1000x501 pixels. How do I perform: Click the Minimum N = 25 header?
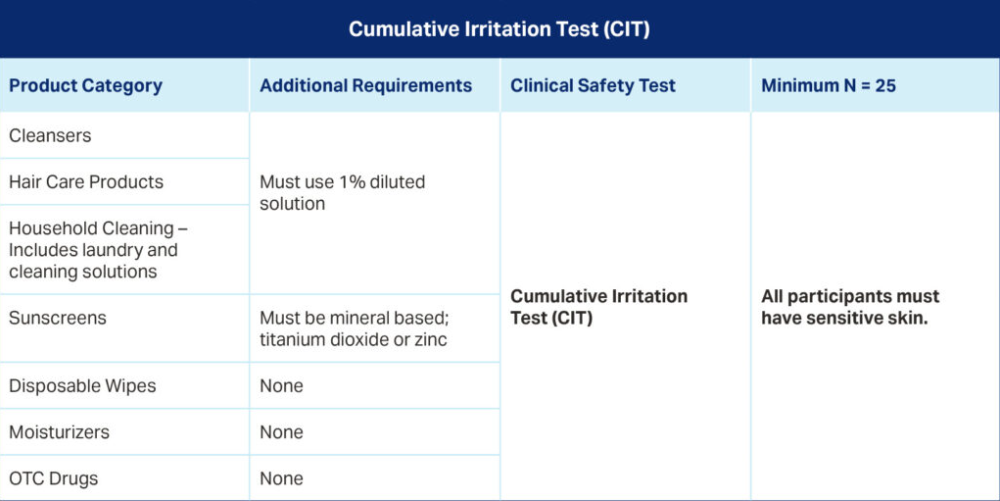click(x=828, y=85)
